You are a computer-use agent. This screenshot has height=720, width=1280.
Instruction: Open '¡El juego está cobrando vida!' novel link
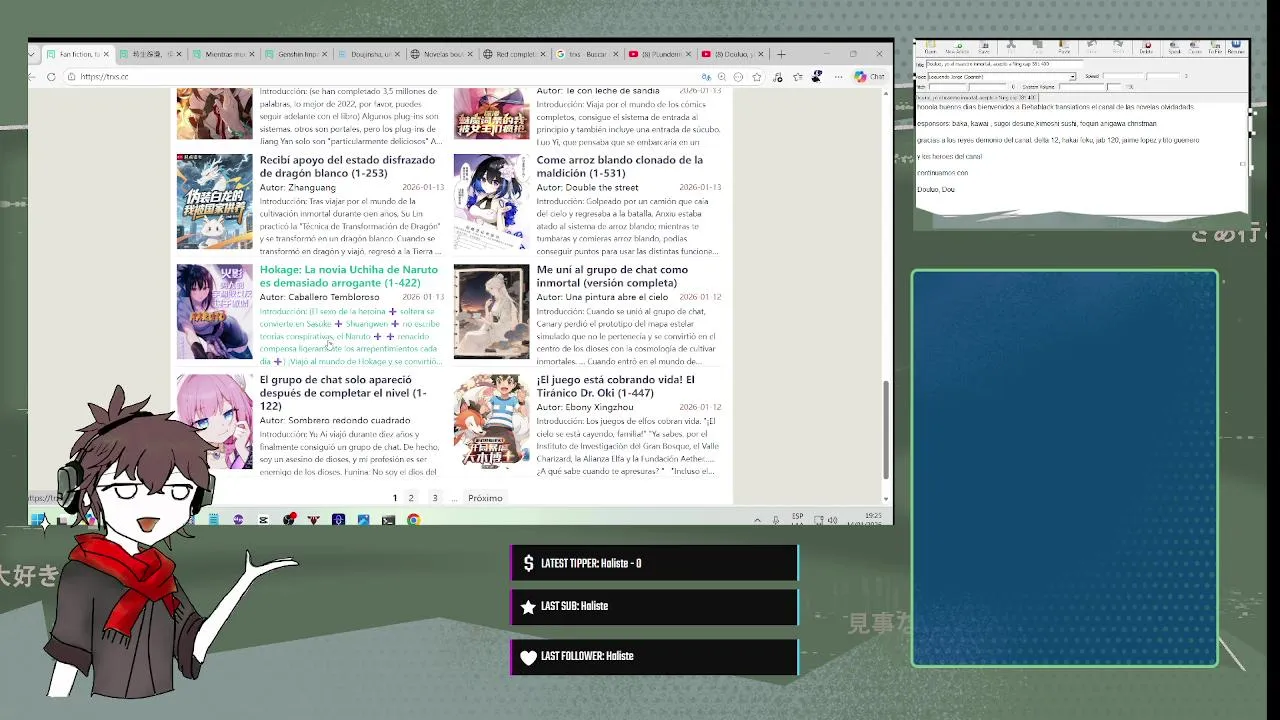pos(615,386)
